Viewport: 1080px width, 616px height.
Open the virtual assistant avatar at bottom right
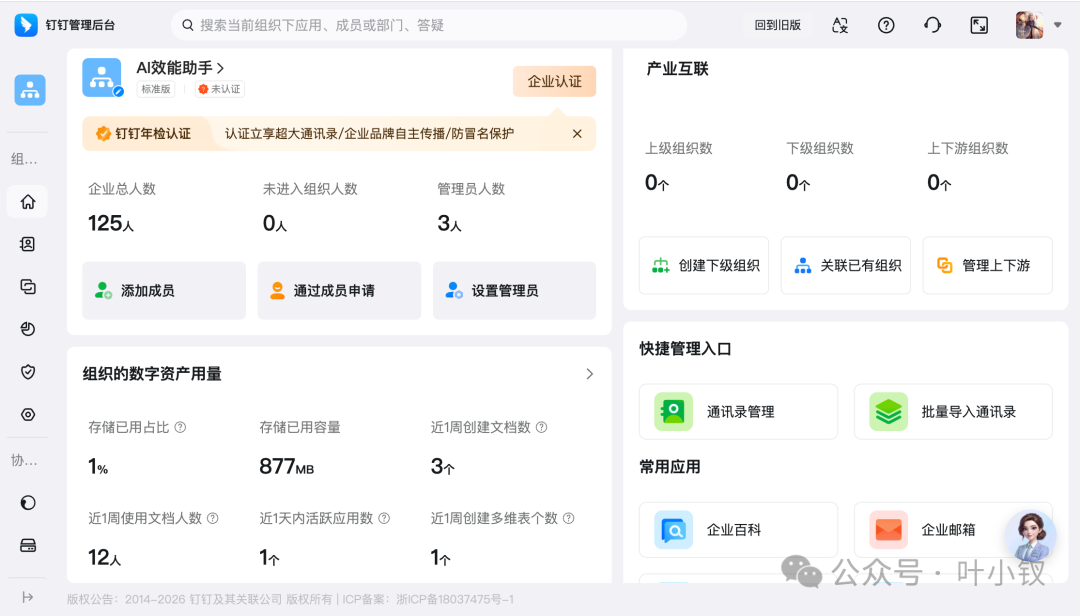tap(1030, 535)
